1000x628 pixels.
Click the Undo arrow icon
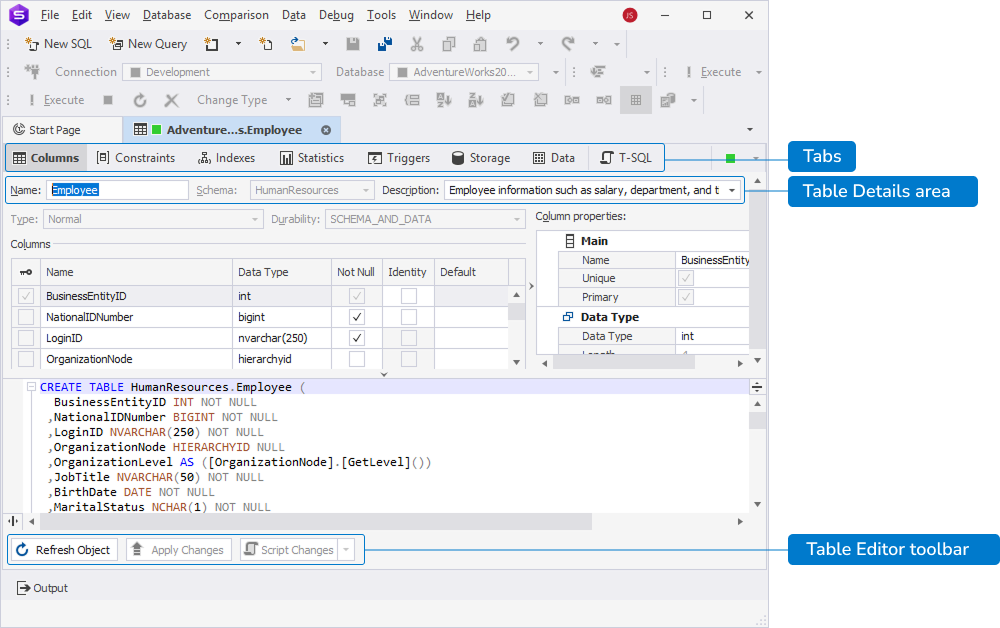tap(513, 44)
